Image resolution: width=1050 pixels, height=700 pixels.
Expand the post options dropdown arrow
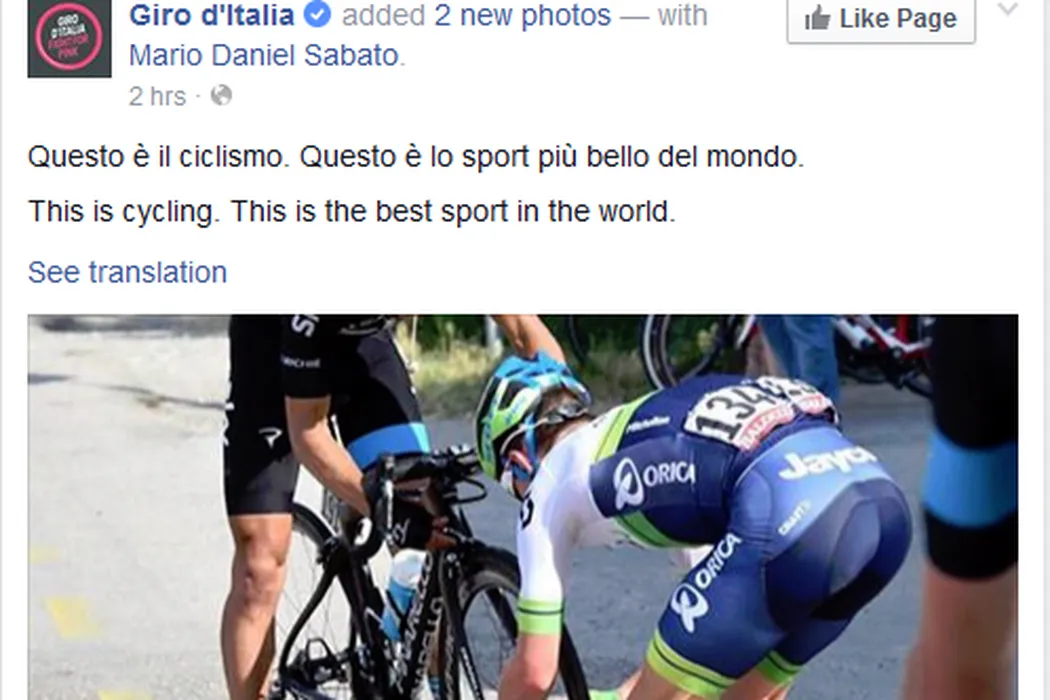(1008, 11)
